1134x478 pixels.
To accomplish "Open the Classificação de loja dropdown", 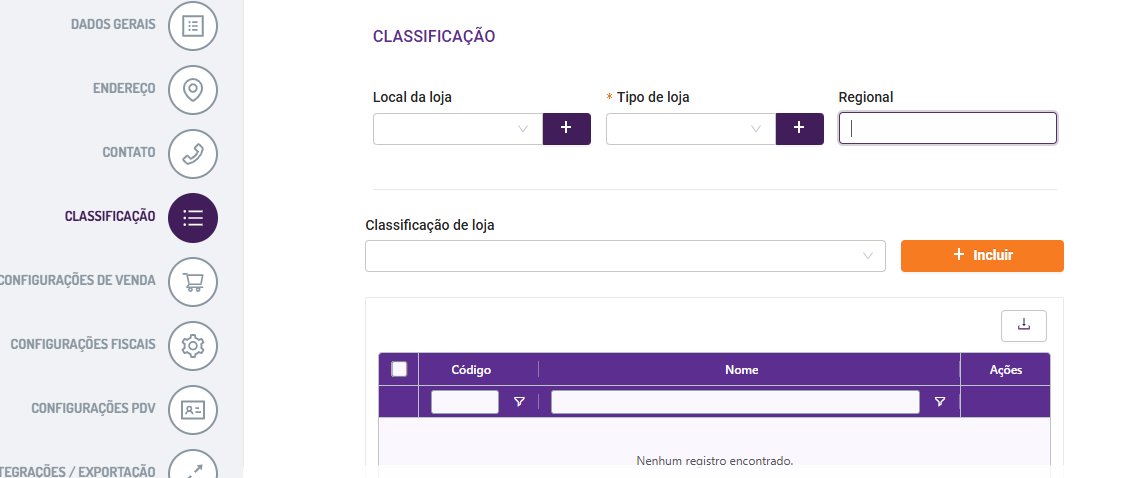I will tap(625, 256).
